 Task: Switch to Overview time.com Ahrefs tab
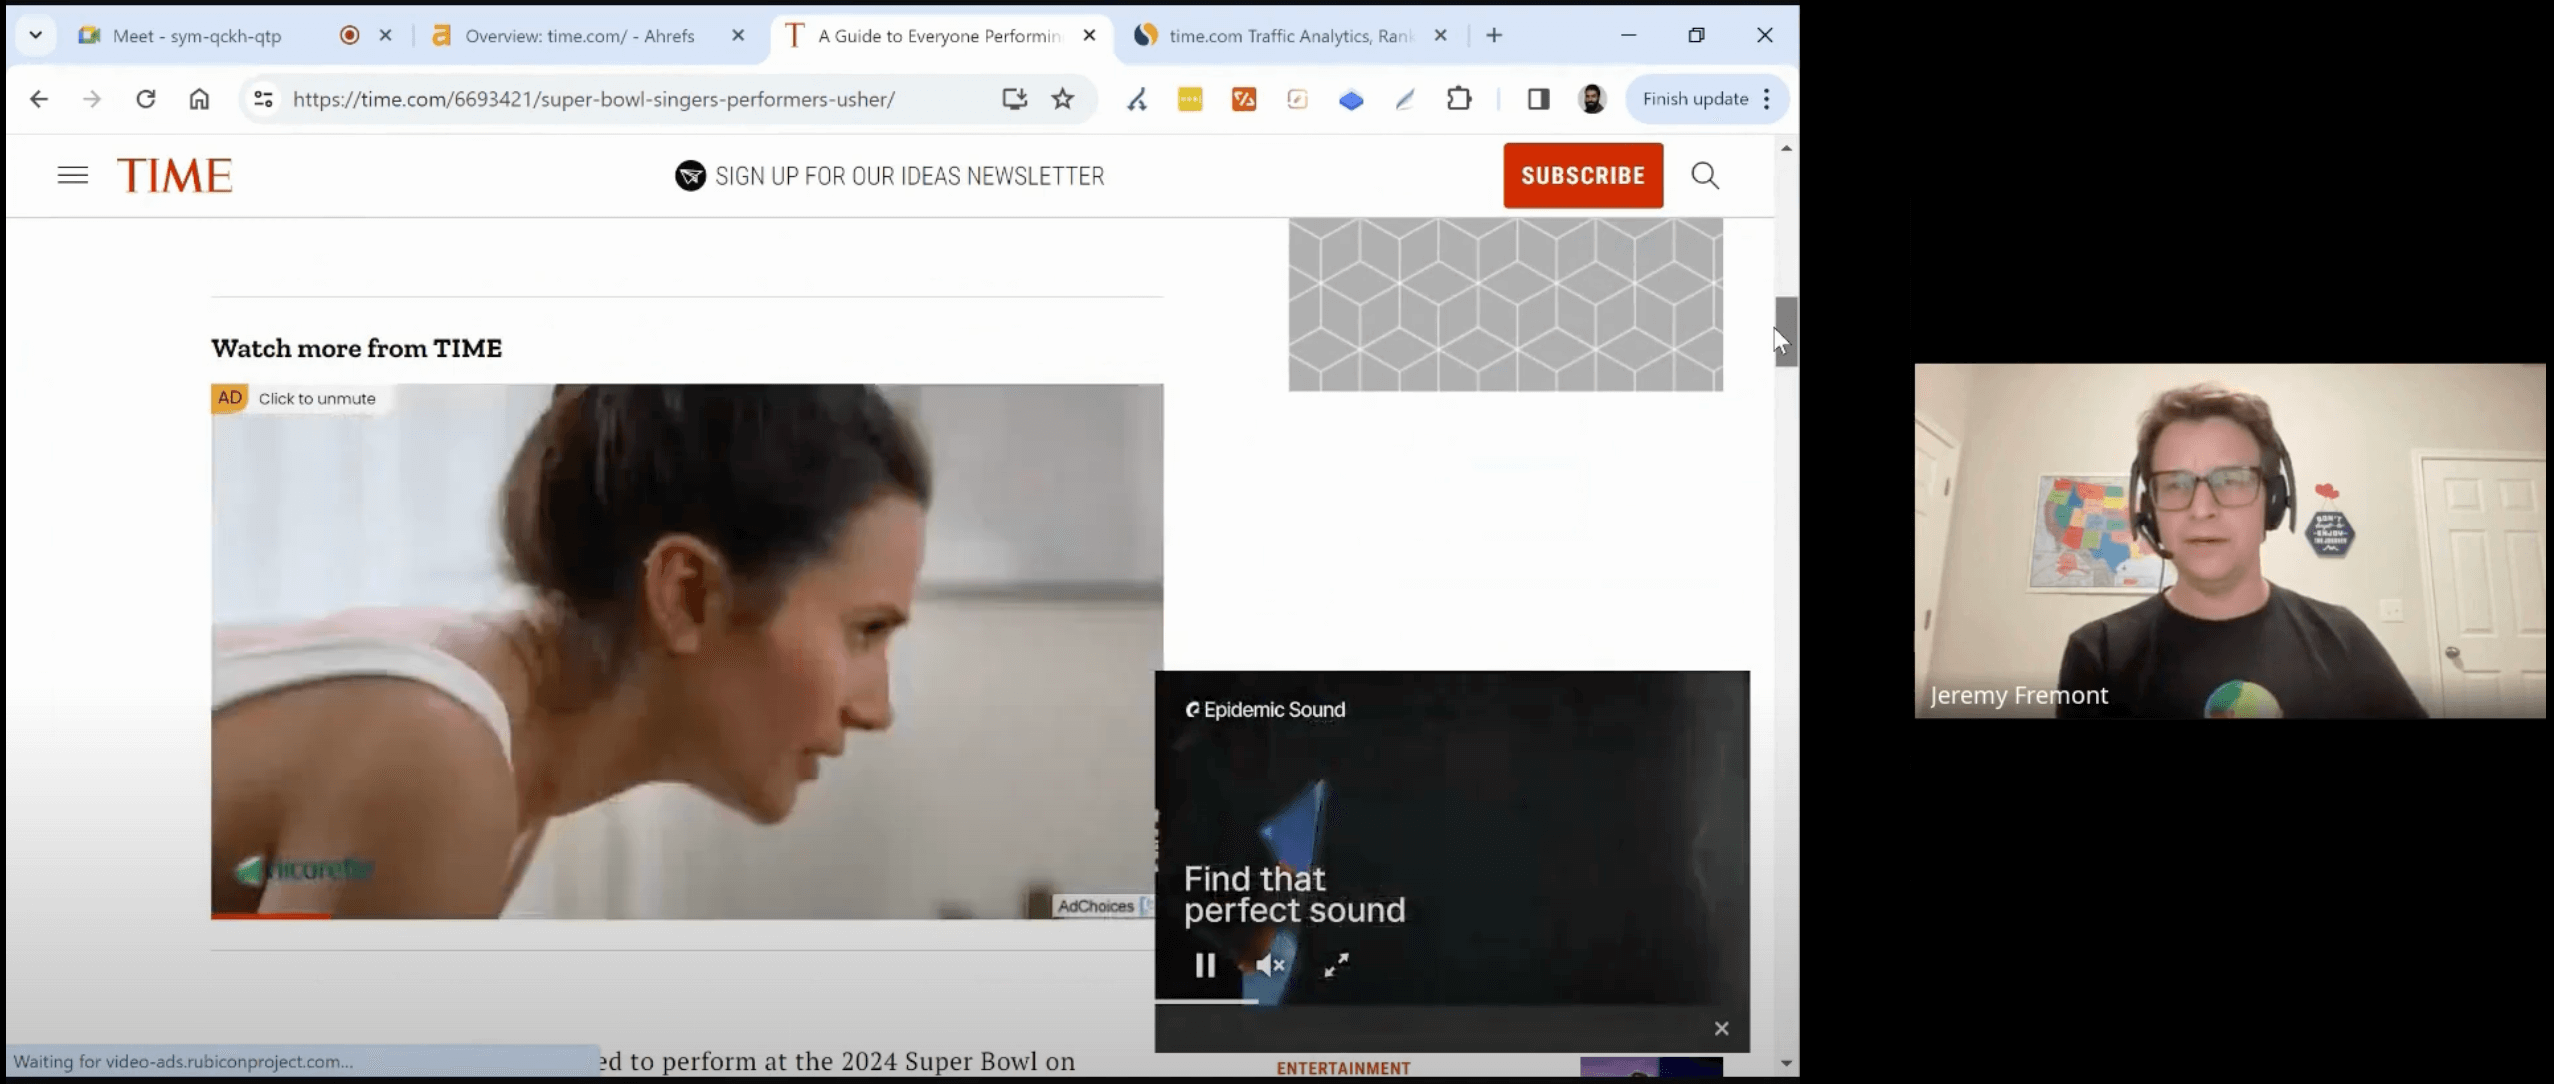(578, 36)
